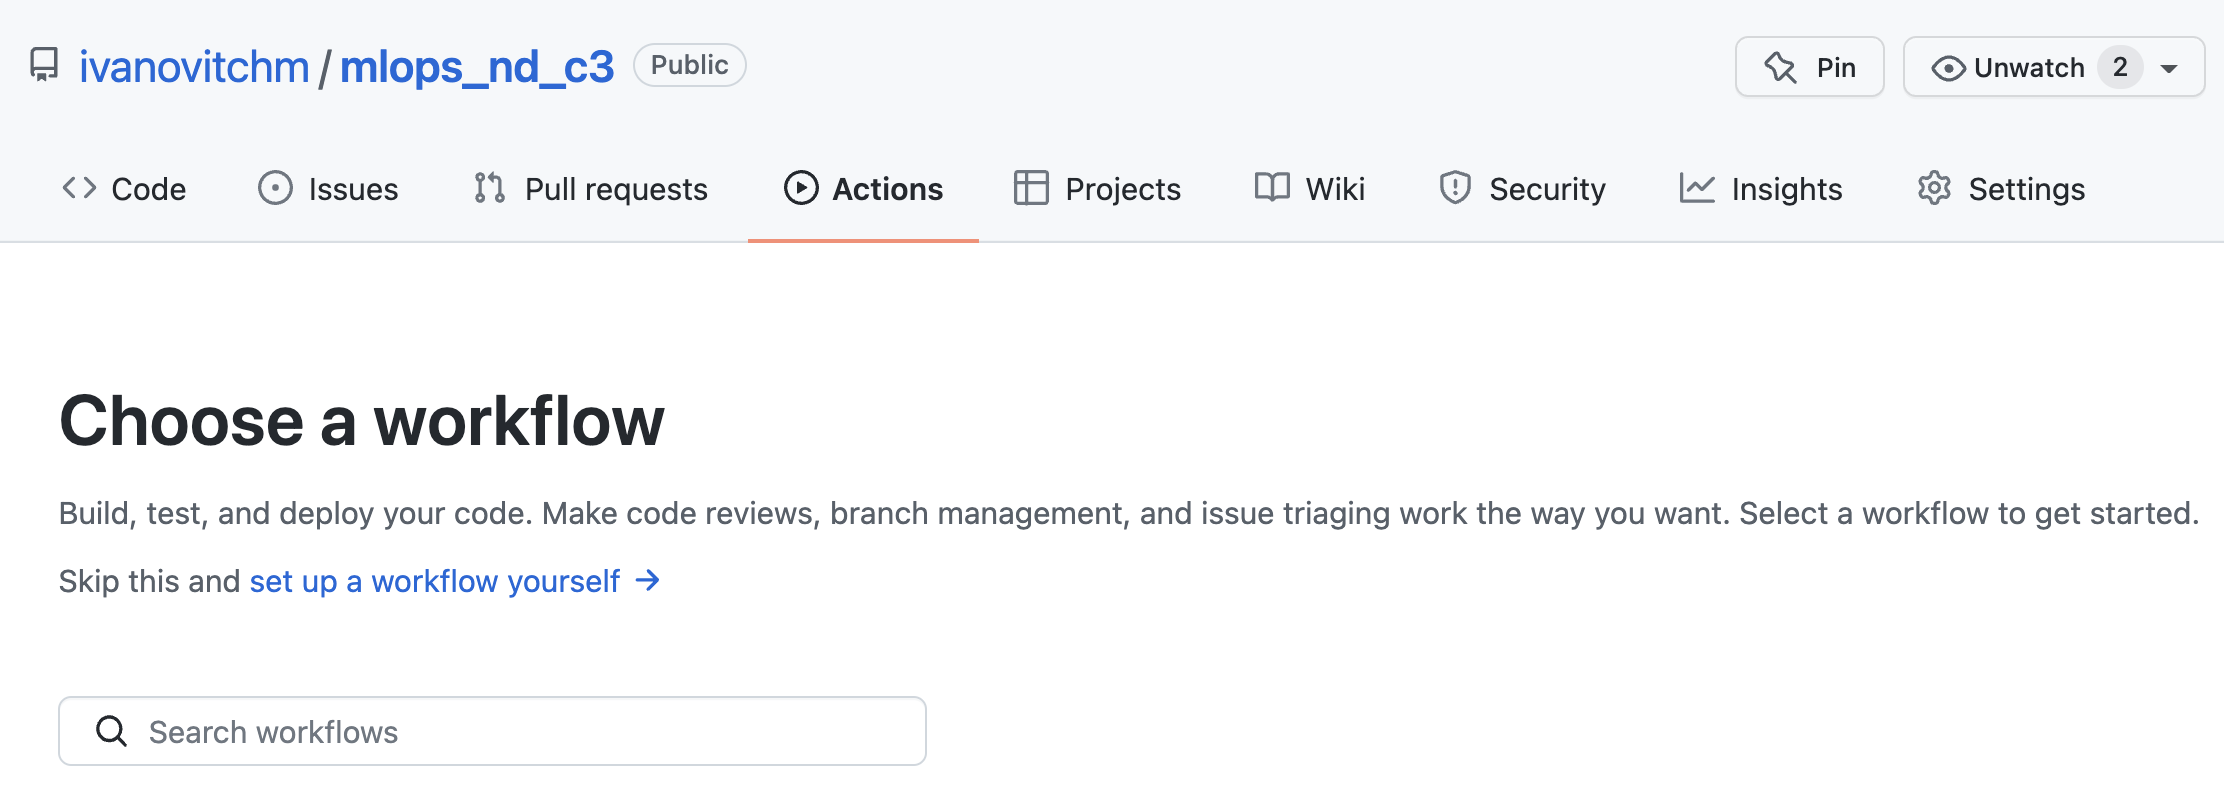Click the Pull requests git-branch icon
This screenshot has width=2224, height=804.
coord(489,188)
